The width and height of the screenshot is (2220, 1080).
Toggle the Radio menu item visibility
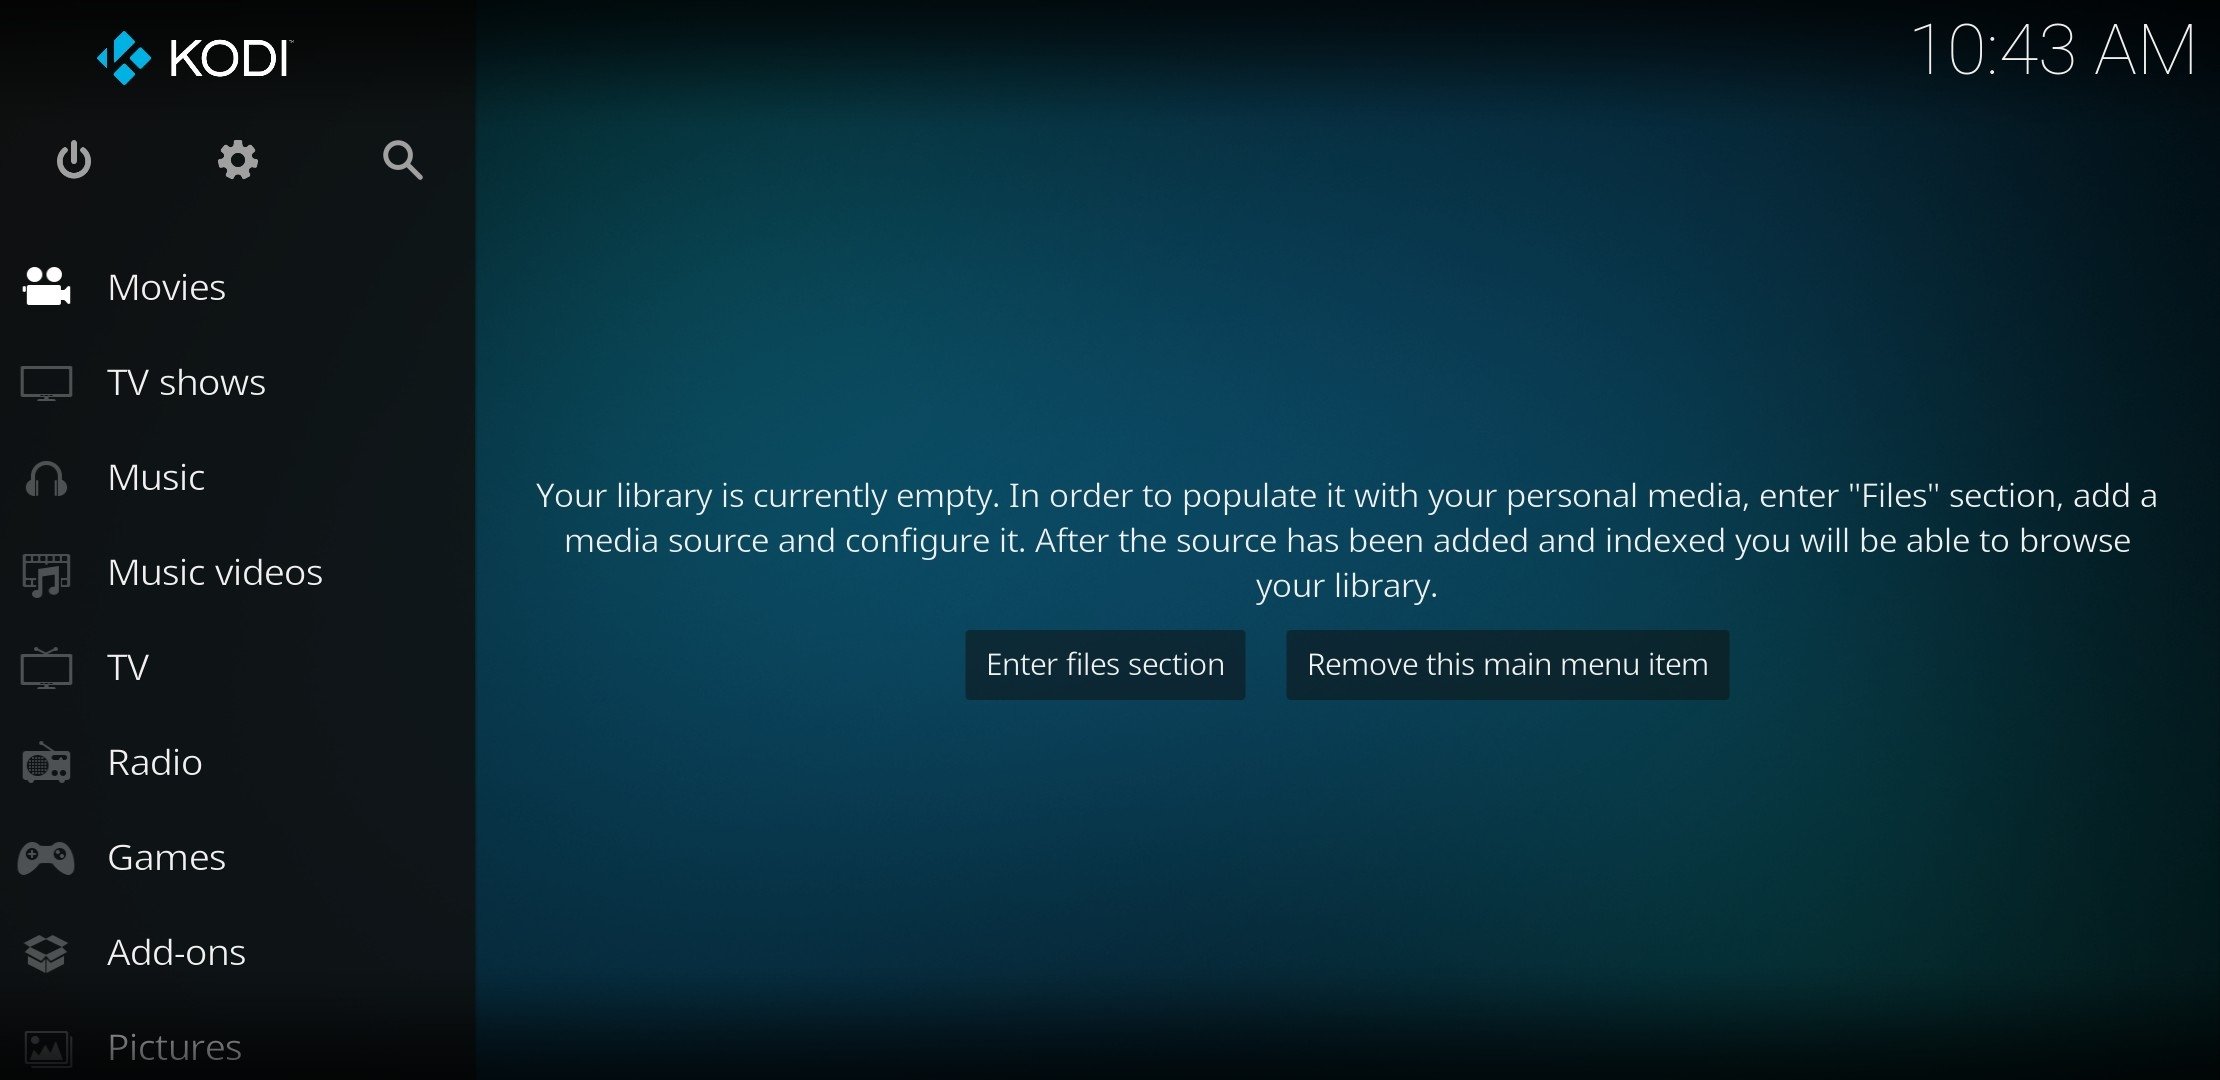coord(154,762)
